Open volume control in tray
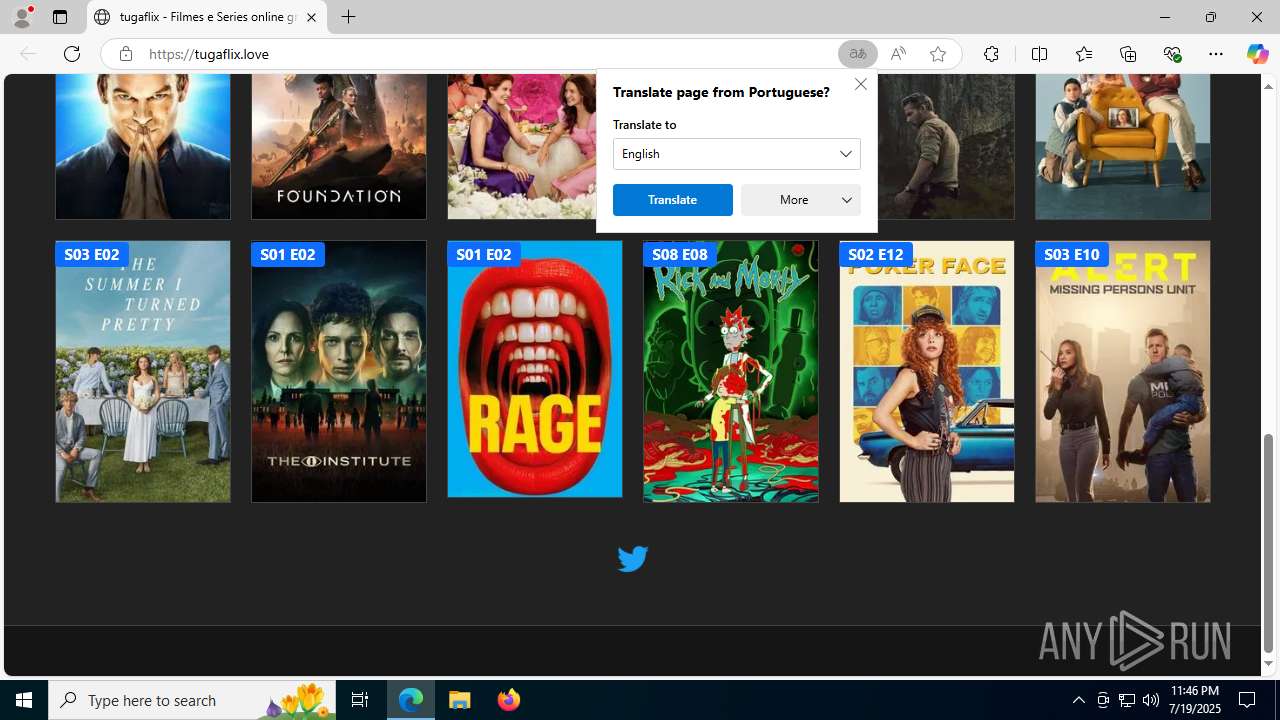Viewport: 1280px width, 720px height. click(1150, 700)
